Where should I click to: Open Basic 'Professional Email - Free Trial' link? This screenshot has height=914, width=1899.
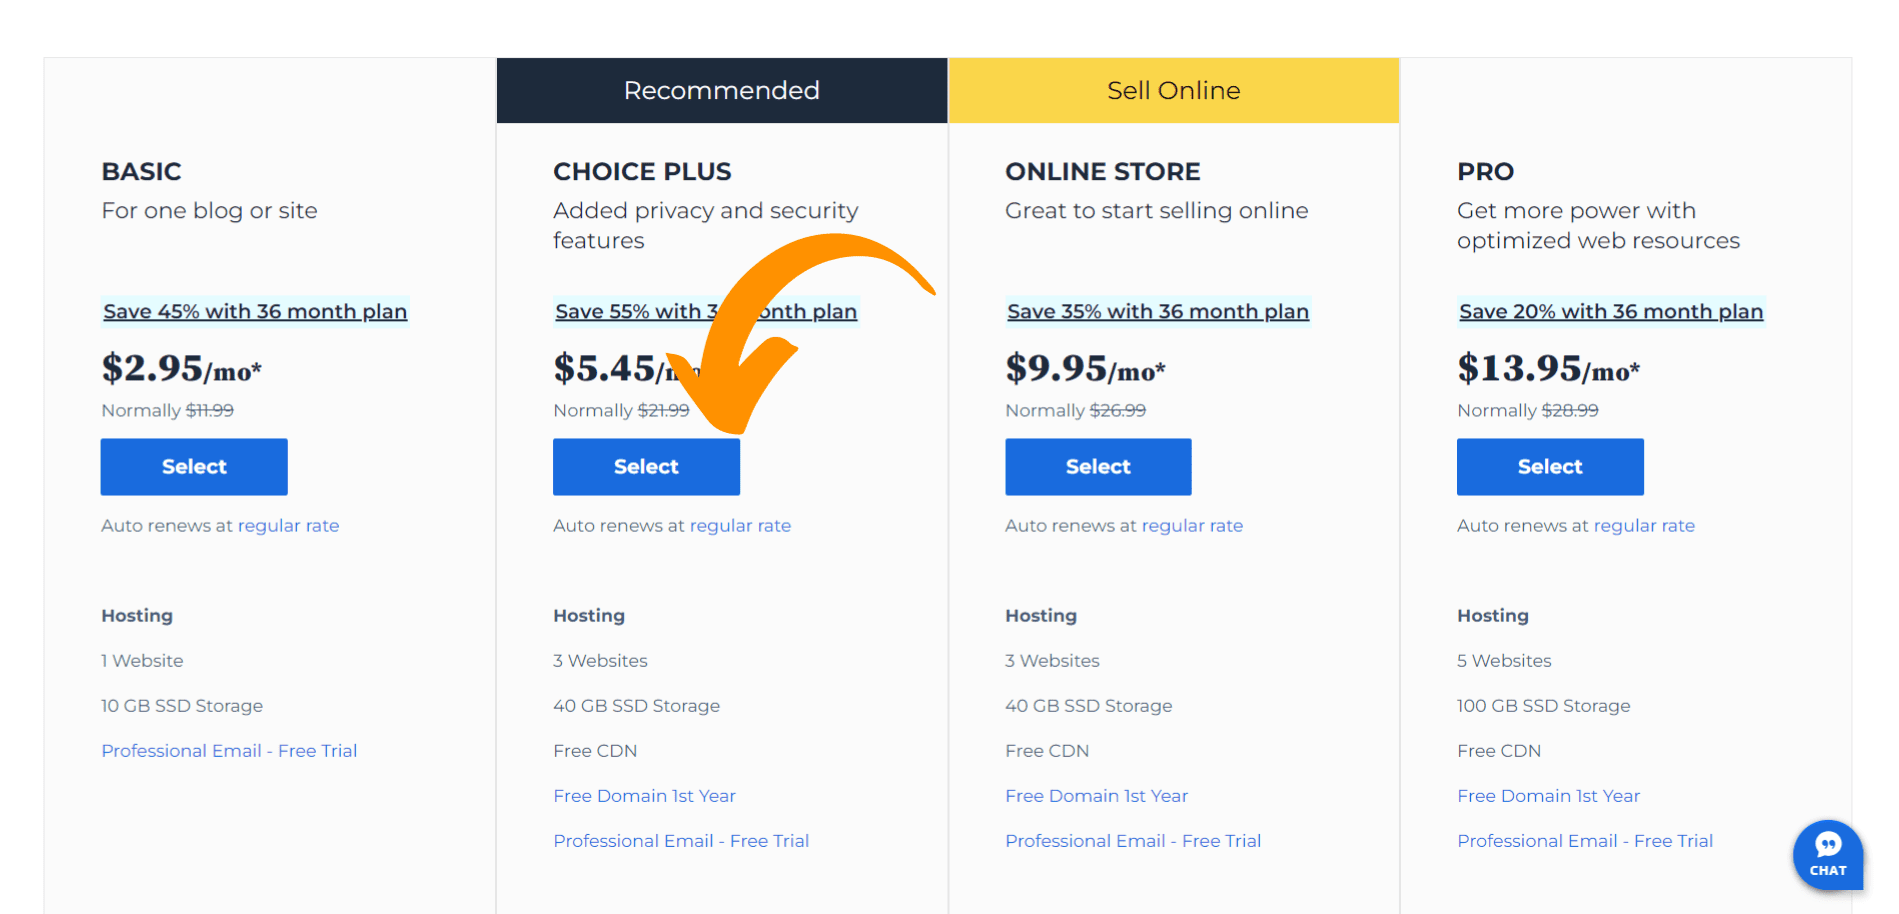(x=229, y=751)
